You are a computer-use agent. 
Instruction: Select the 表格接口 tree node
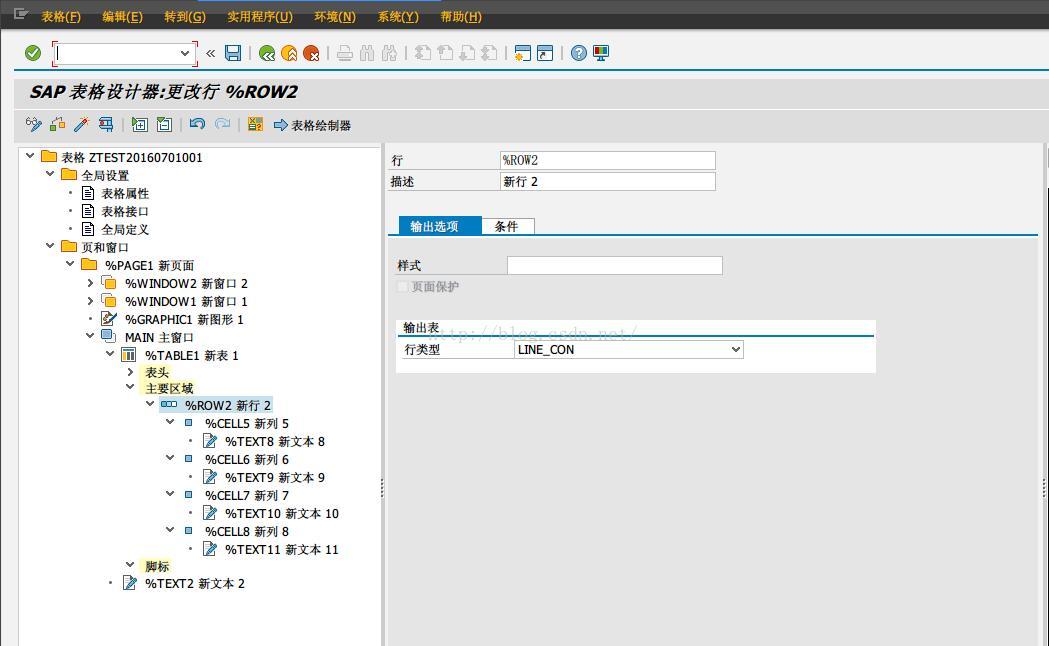point(125,211)
